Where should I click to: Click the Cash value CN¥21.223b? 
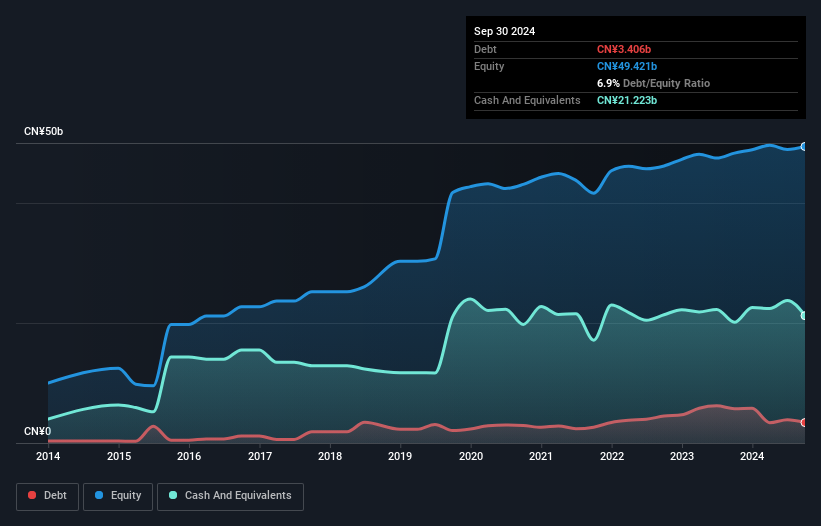(627, 100)
